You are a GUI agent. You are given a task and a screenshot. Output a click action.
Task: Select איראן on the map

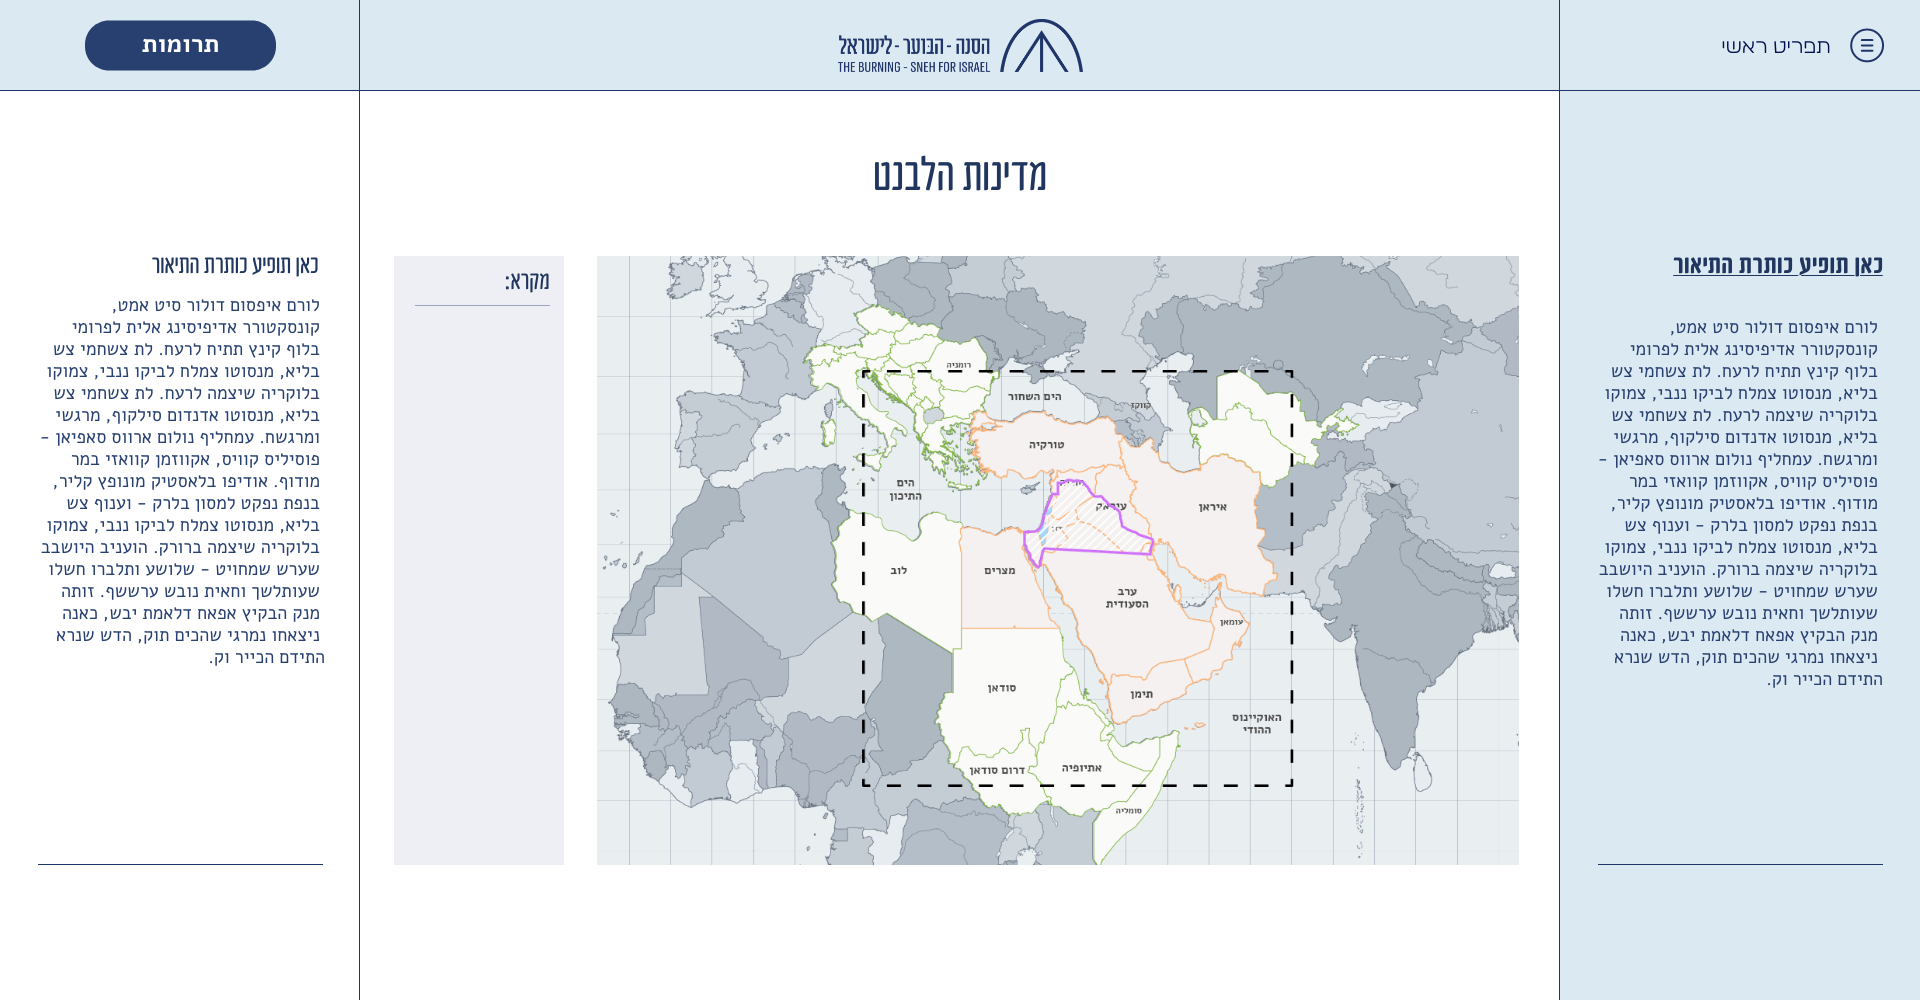(x=1212, y=507)
